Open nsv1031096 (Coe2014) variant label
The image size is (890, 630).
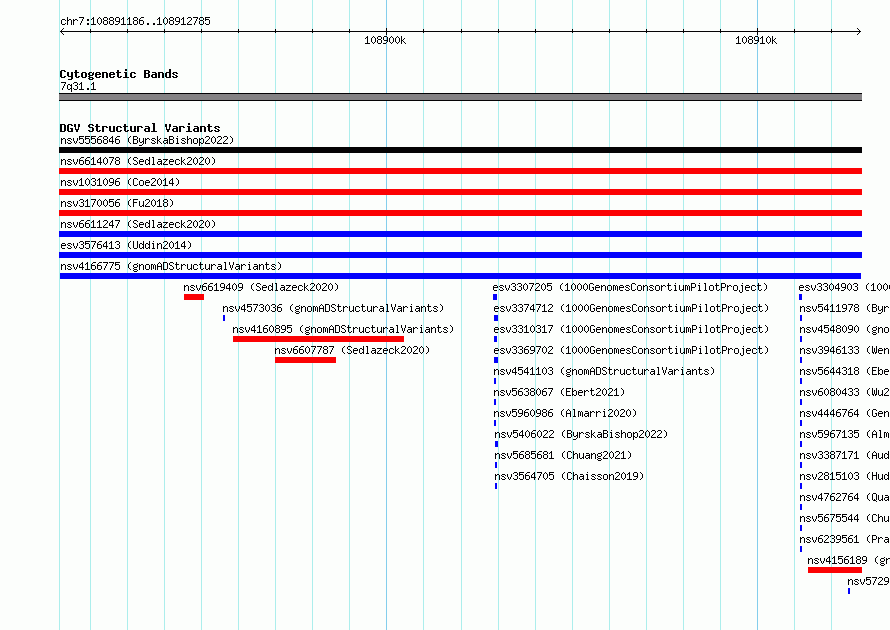coord(120,182)
